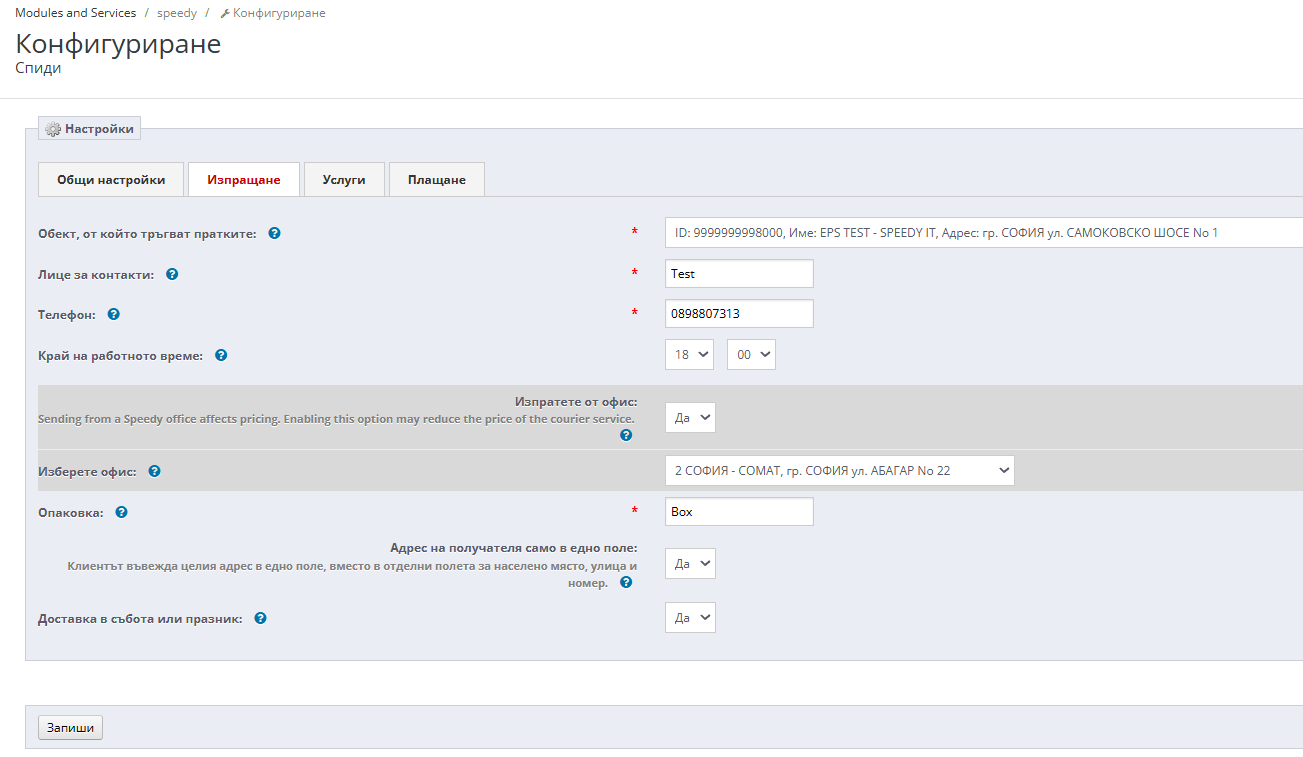Click the Запиши save button
This screenshot has height=757, width=1303.
click(70, 727)
